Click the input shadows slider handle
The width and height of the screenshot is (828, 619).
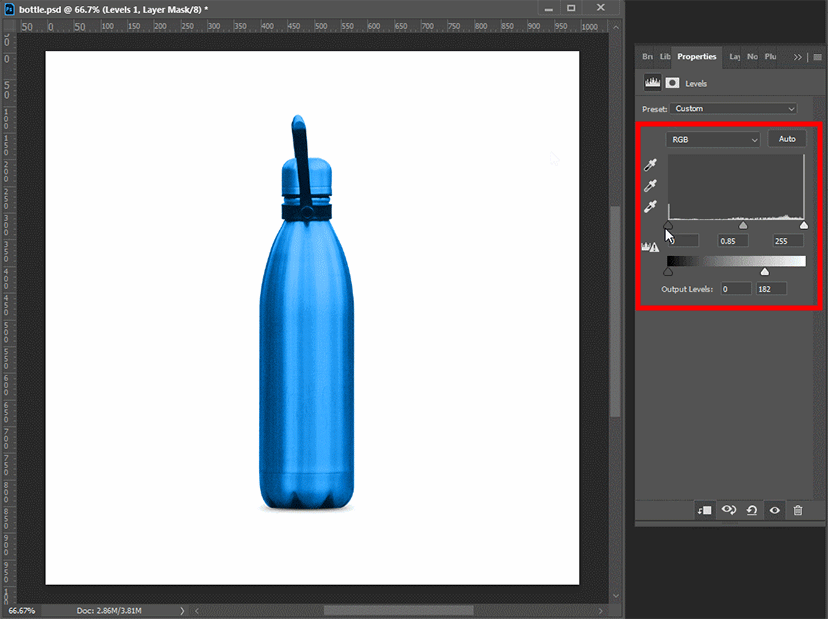(668, 225)
